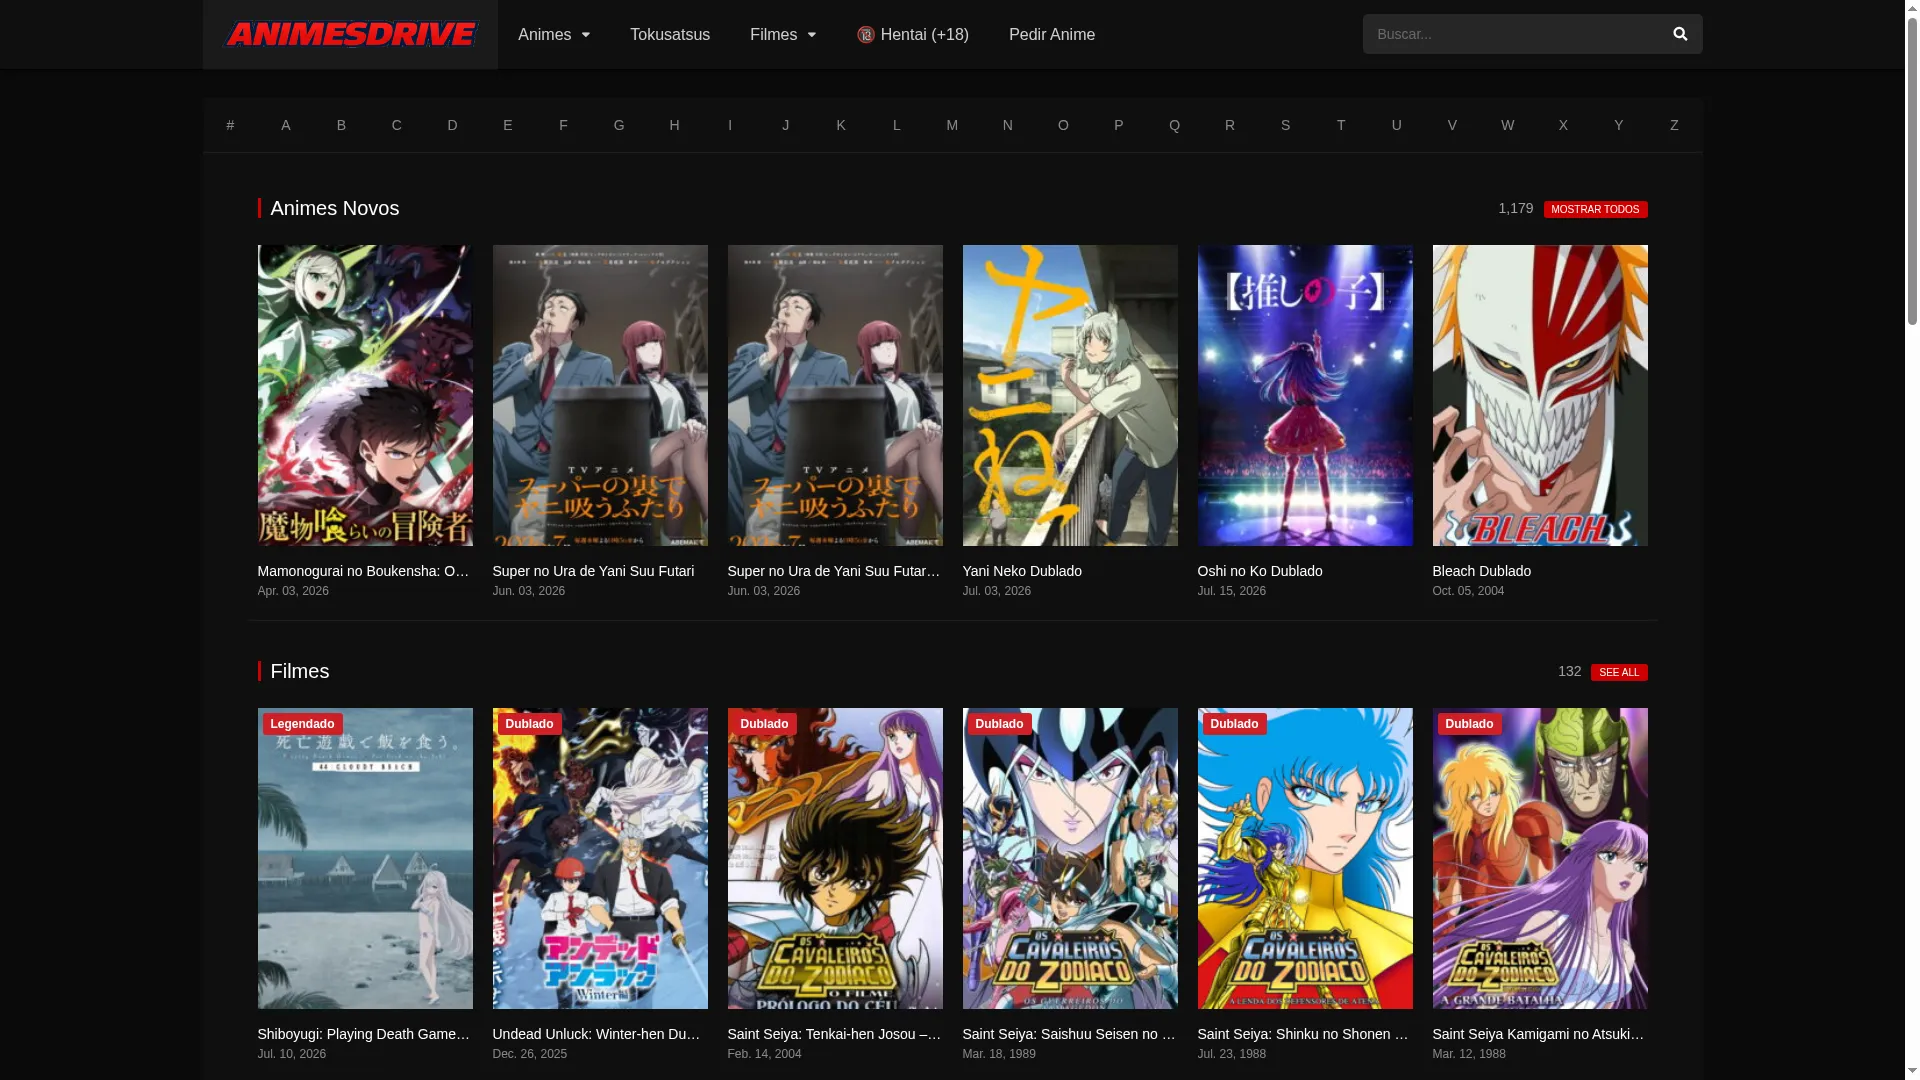Click date 'Mar. 12, 1988'
1920x1080 pixels.
coord(1469,1054)
